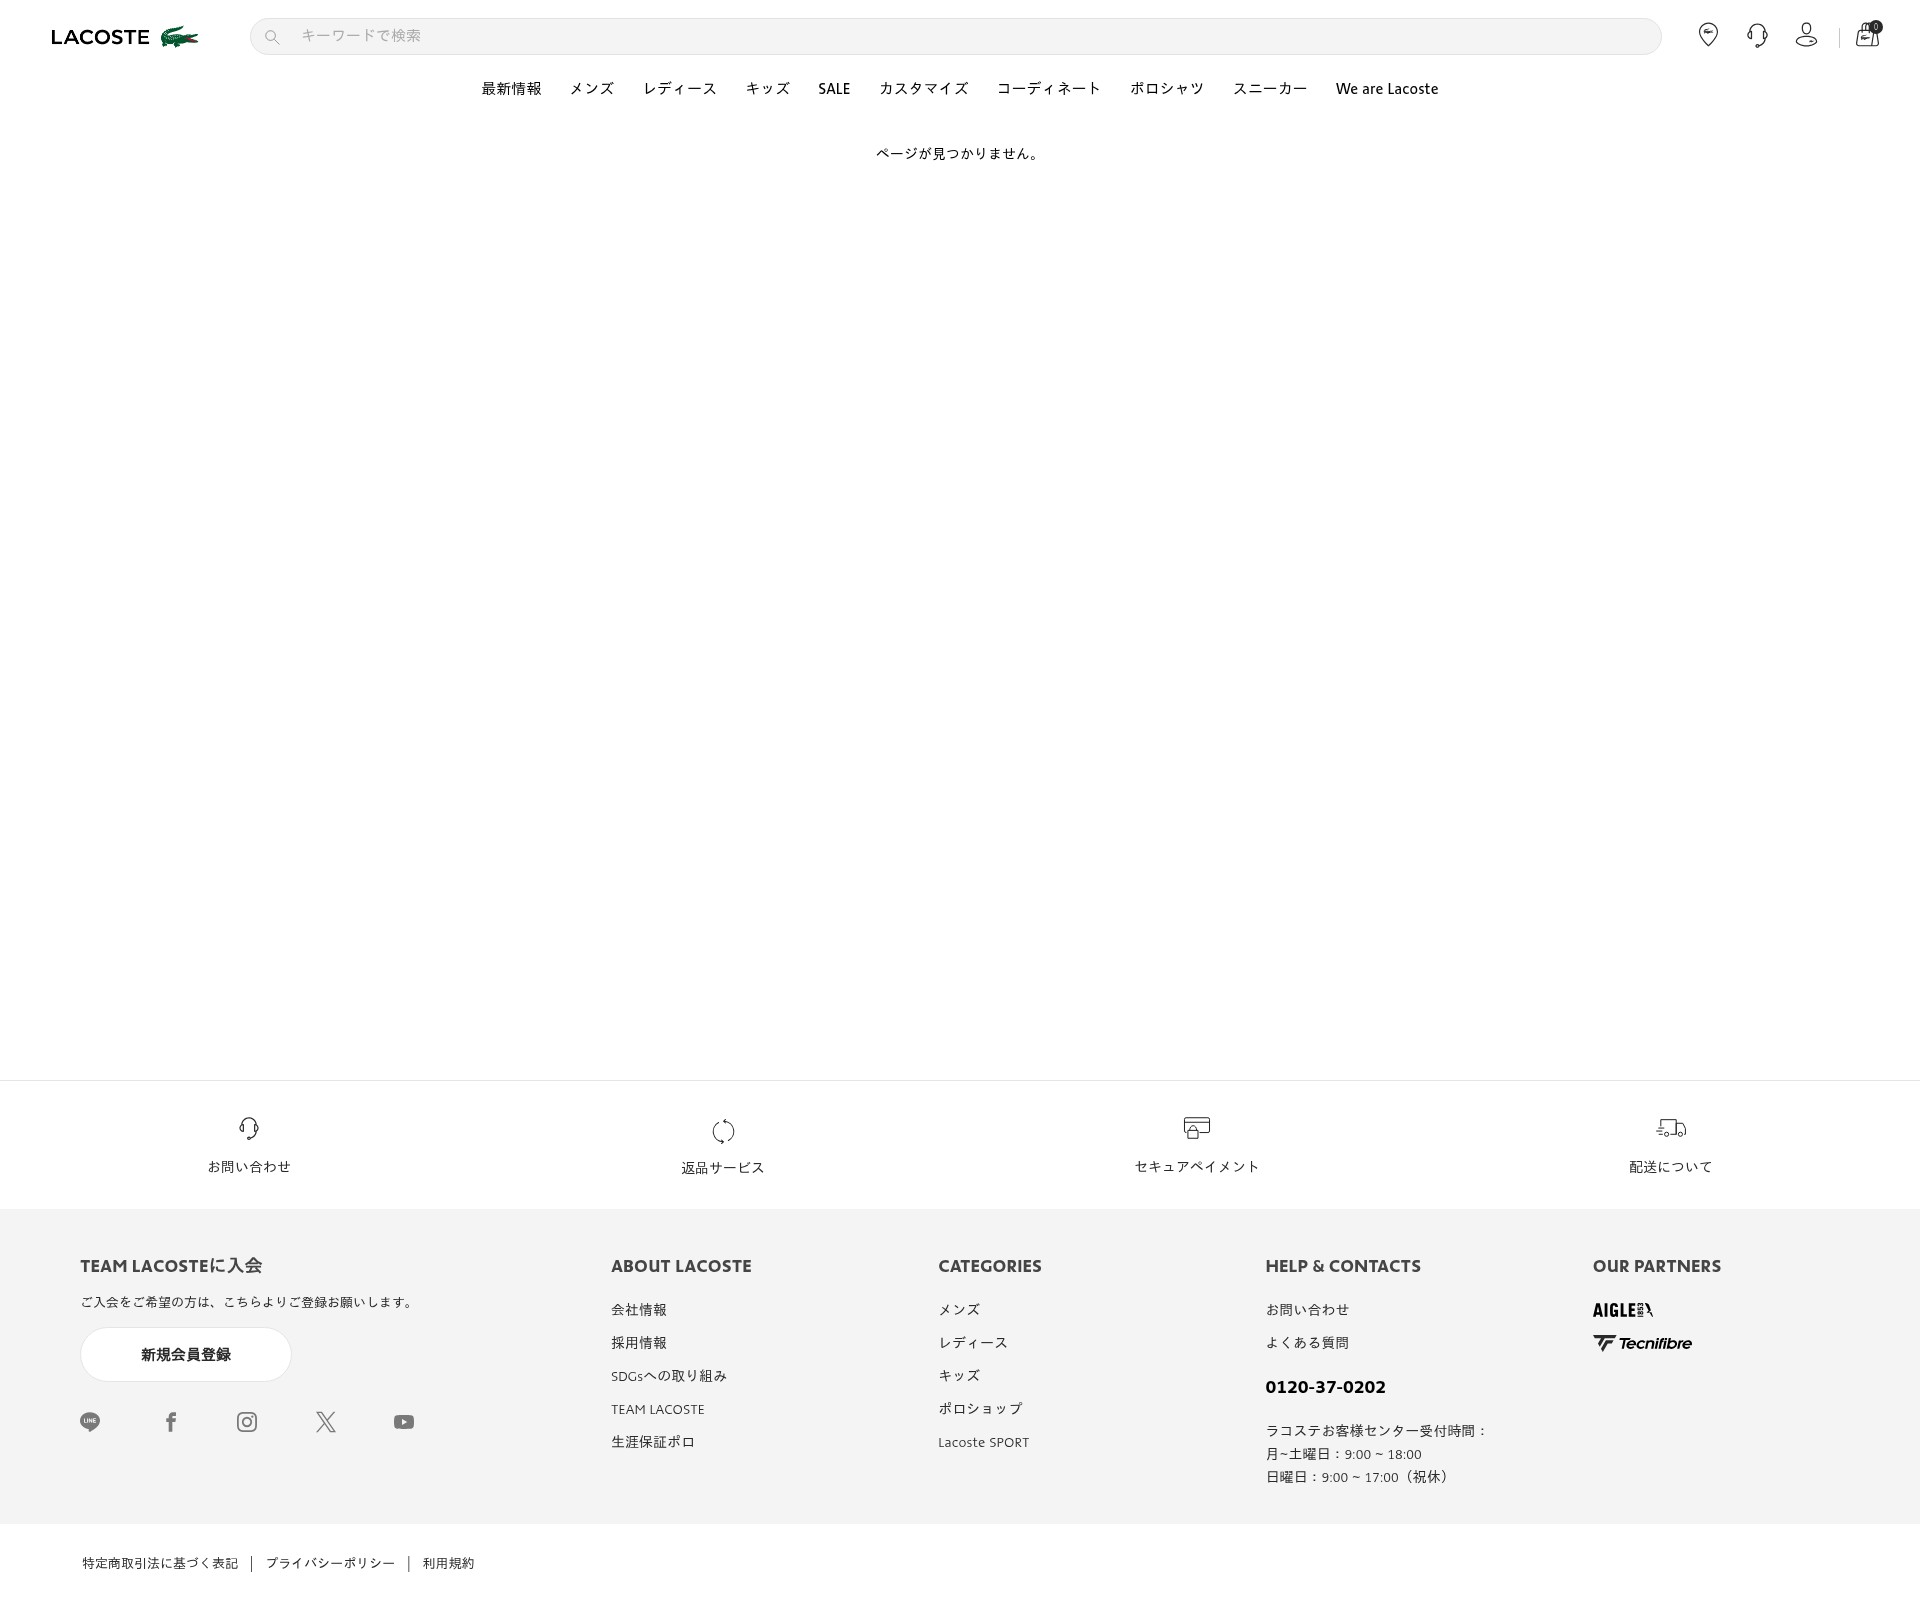
Task: Click the お問い合わせ headset icon in service bar
Action: coord(249,1128)
